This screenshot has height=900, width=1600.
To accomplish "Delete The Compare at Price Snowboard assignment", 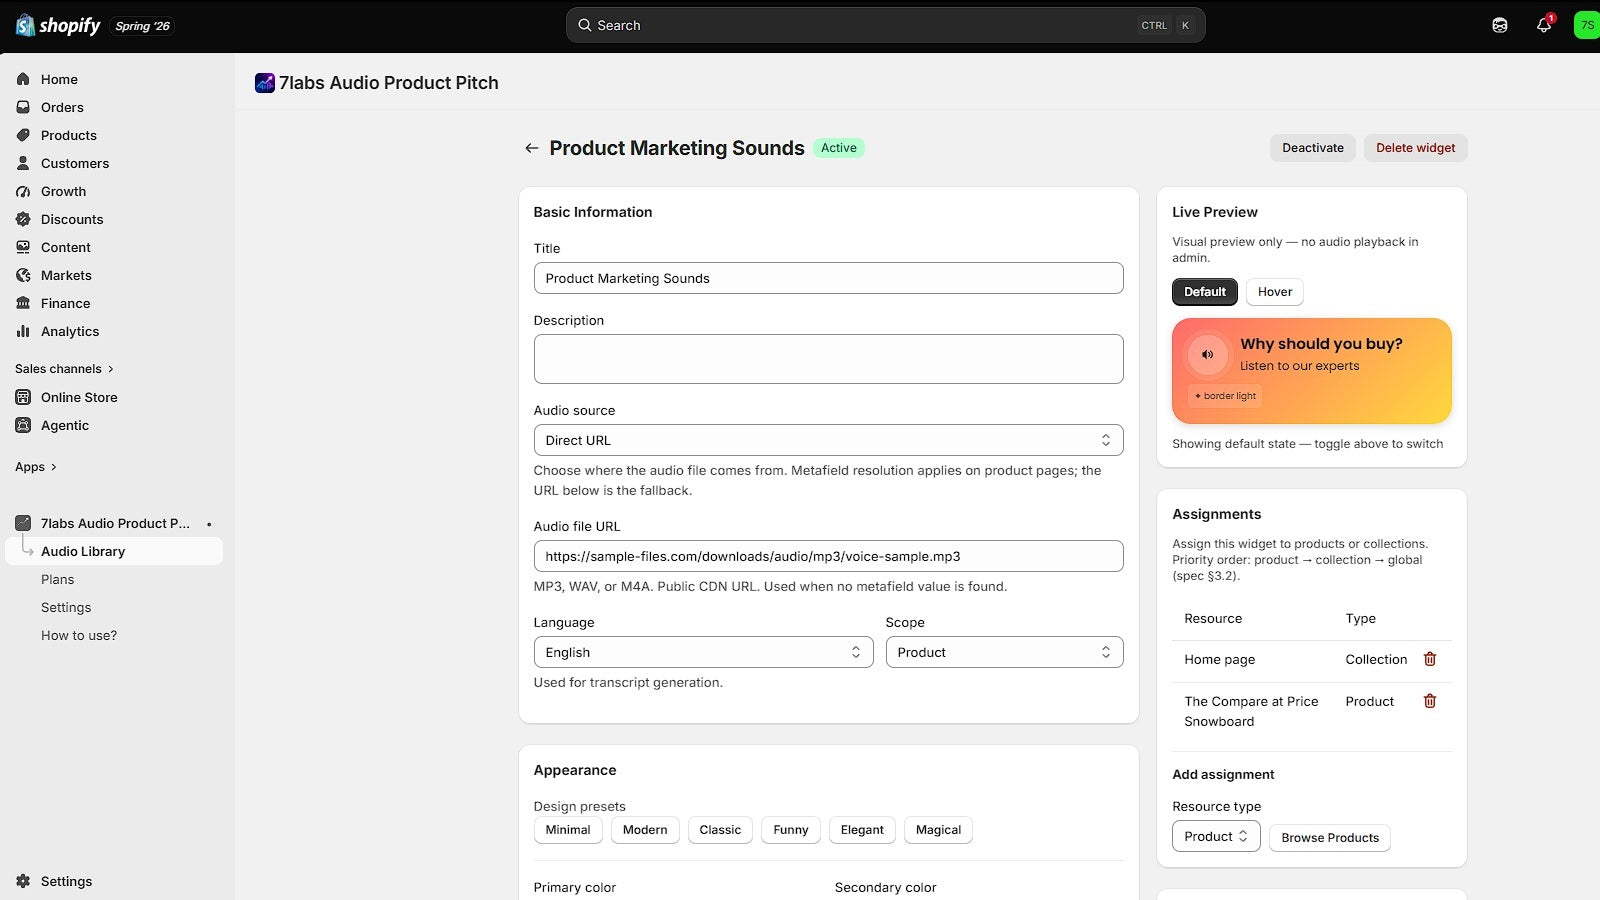I will [1430, 701].
